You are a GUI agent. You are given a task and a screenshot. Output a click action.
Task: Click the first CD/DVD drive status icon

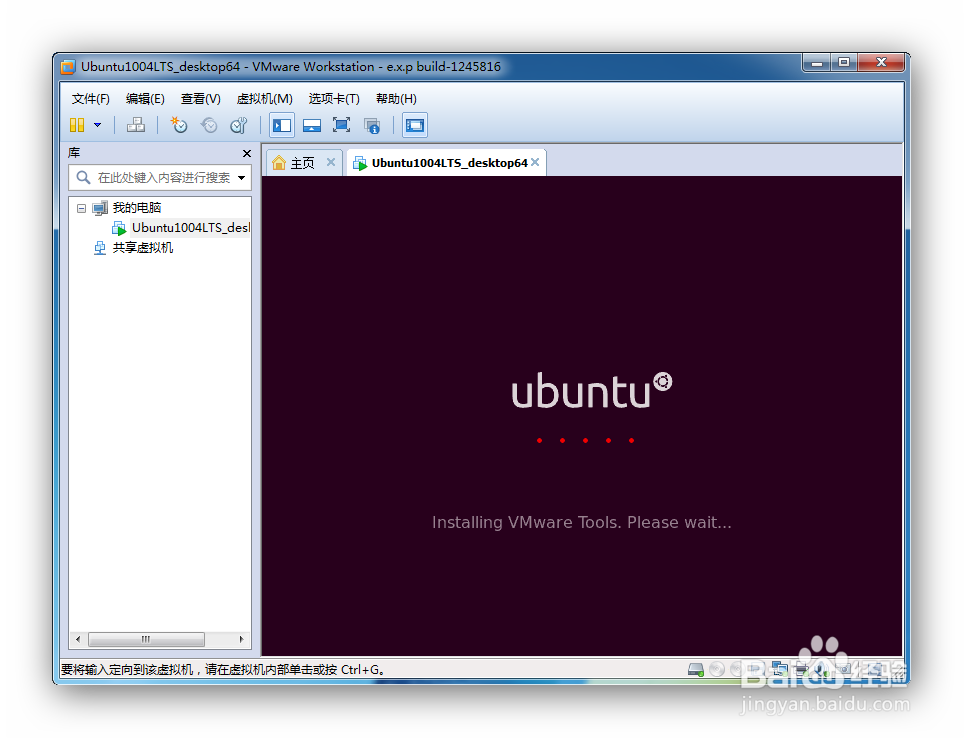[x=717, y=669]
